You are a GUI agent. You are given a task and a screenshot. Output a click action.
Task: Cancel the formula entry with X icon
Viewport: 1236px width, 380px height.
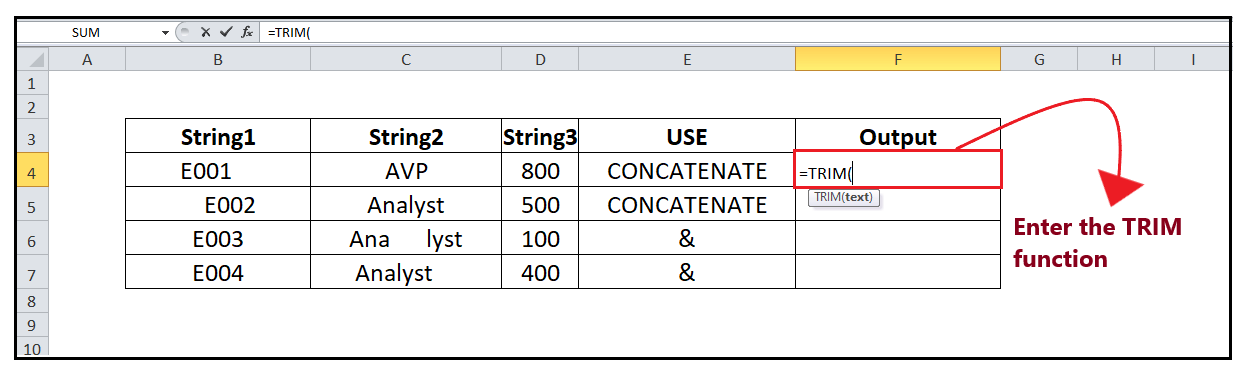pos(205,32)
